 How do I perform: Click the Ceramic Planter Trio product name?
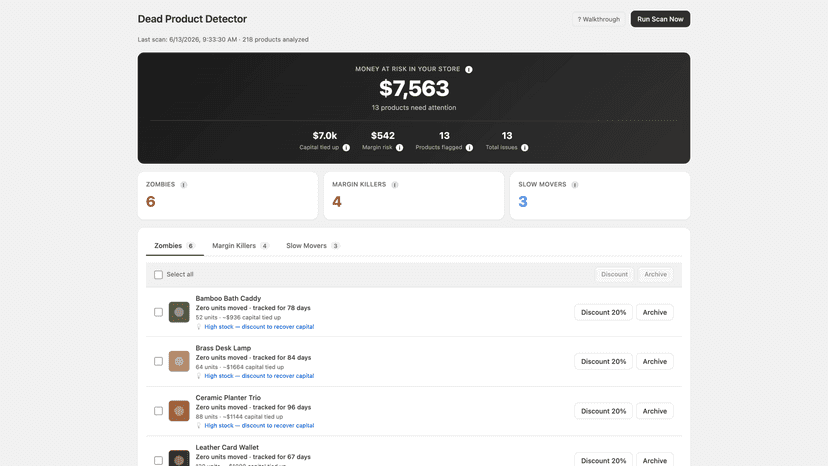[x=228, y=397]
